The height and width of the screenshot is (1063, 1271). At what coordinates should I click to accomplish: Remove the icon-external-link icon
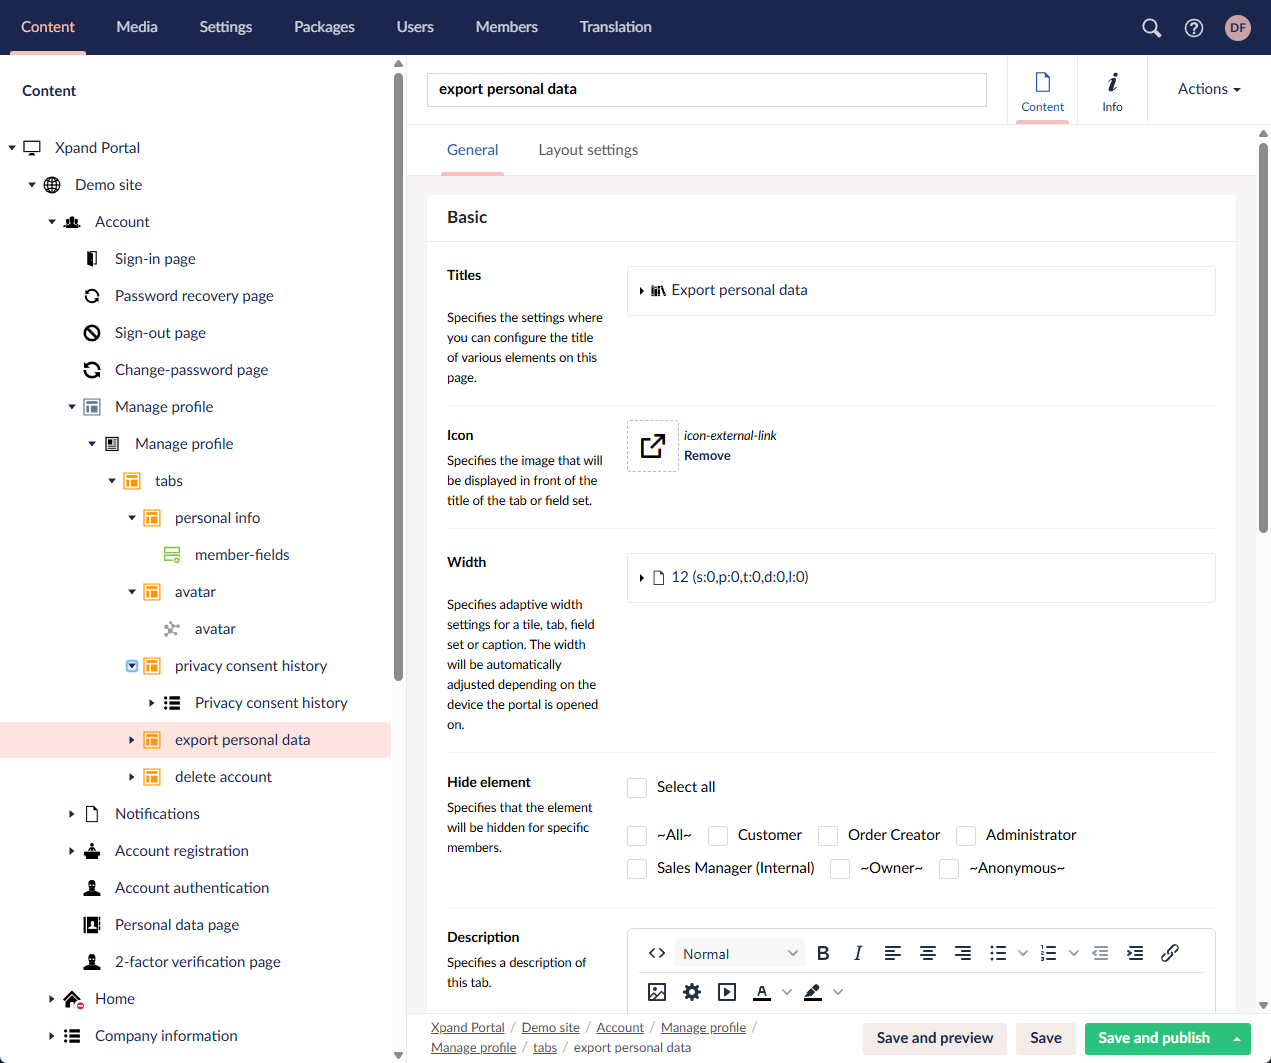(707, 456)
